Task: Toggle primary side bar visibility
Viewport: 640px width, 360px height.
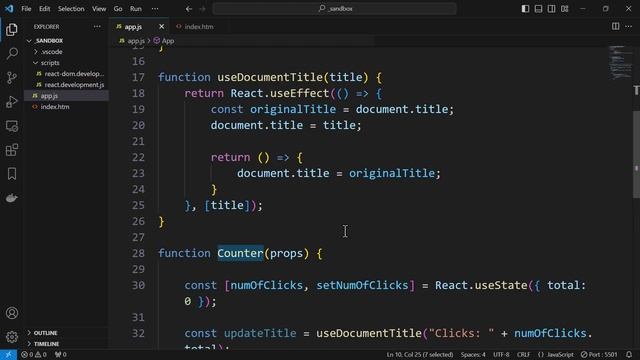Action: (525, 9)
